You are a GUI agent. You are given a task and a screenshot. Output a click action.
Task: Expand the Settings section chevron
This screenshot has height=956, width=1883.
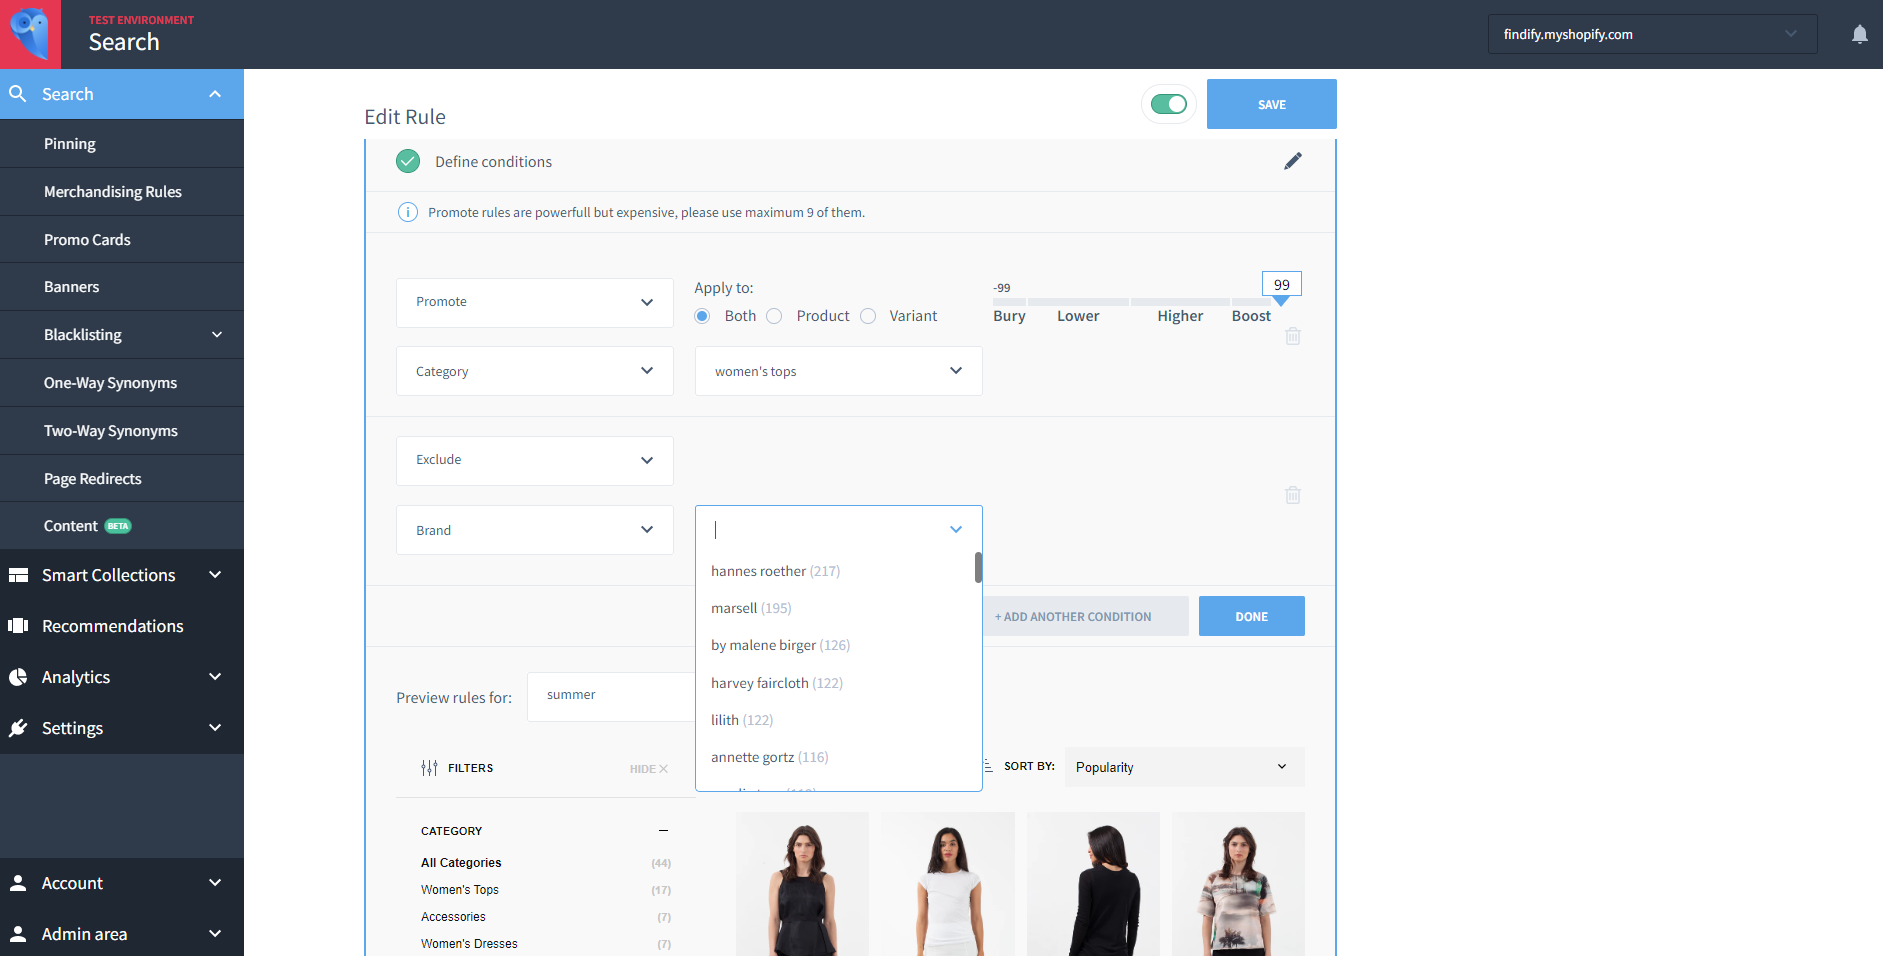[x=215, y=728]
